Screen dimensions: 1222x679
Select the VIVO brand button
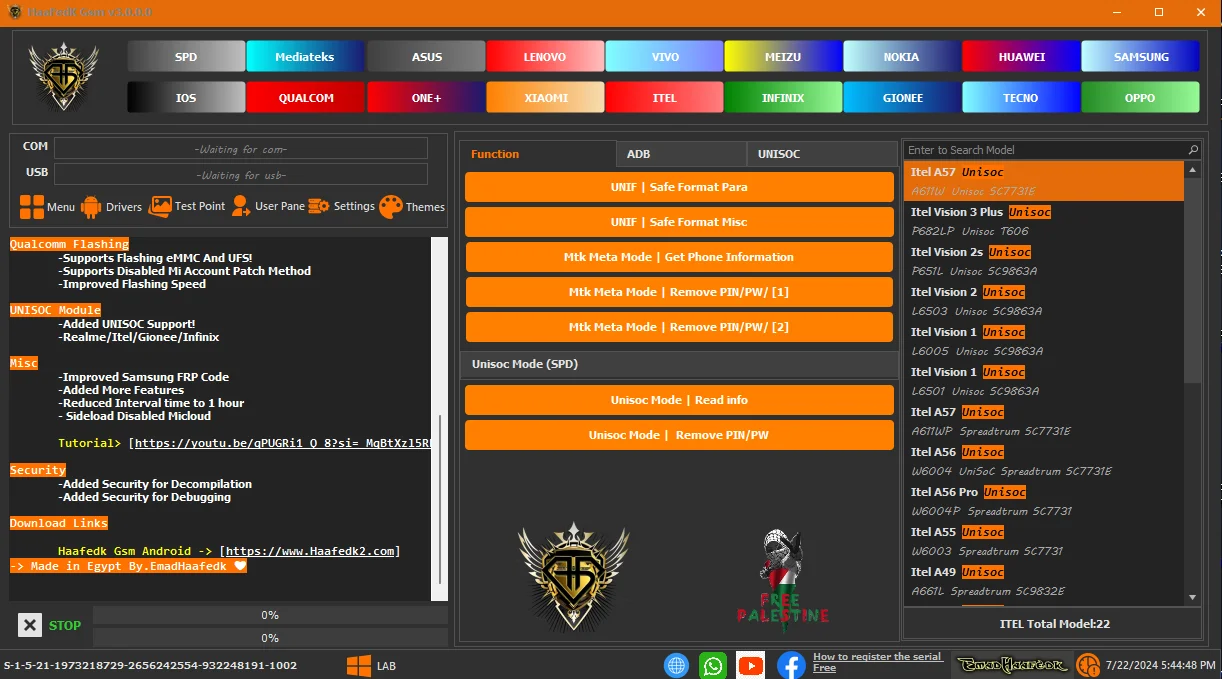click(665, 57)
